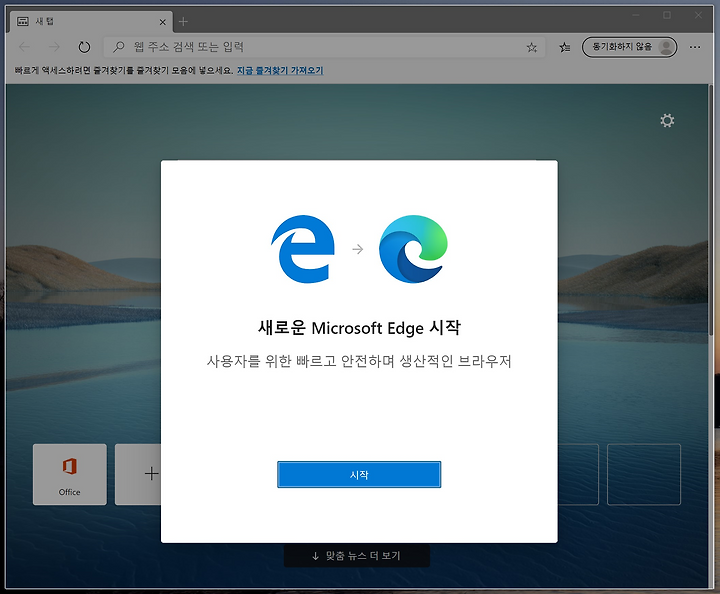Select the 새 탭 tab
The height and width of the screenshot is (594, 720).
click(x=91, y=22)
